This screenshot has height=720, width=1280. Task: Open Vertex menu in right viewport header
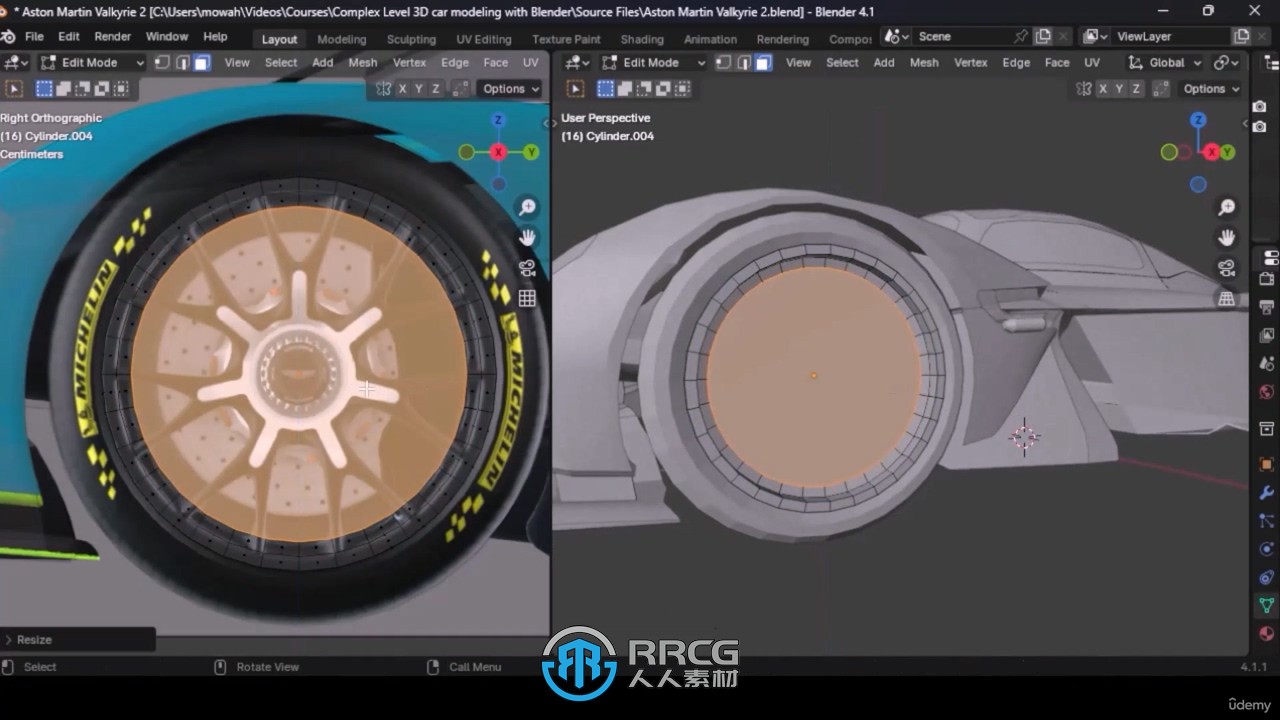(970, 62)
